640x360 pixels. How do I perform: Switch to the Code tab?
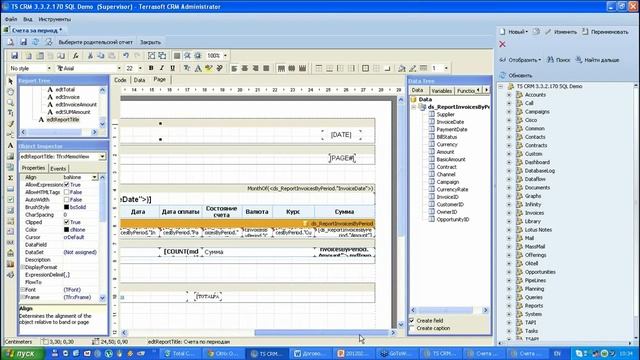pyautogui.click(x=120, y=80)
